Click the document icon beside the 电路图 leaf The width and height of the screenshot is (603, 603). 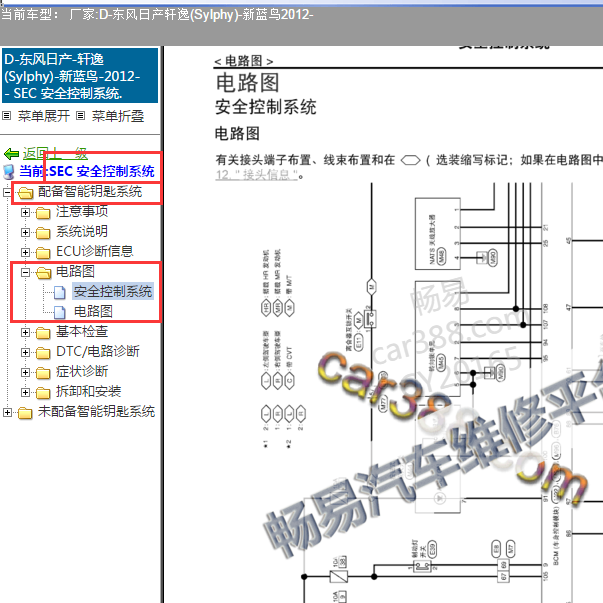[x=59, y=312]
